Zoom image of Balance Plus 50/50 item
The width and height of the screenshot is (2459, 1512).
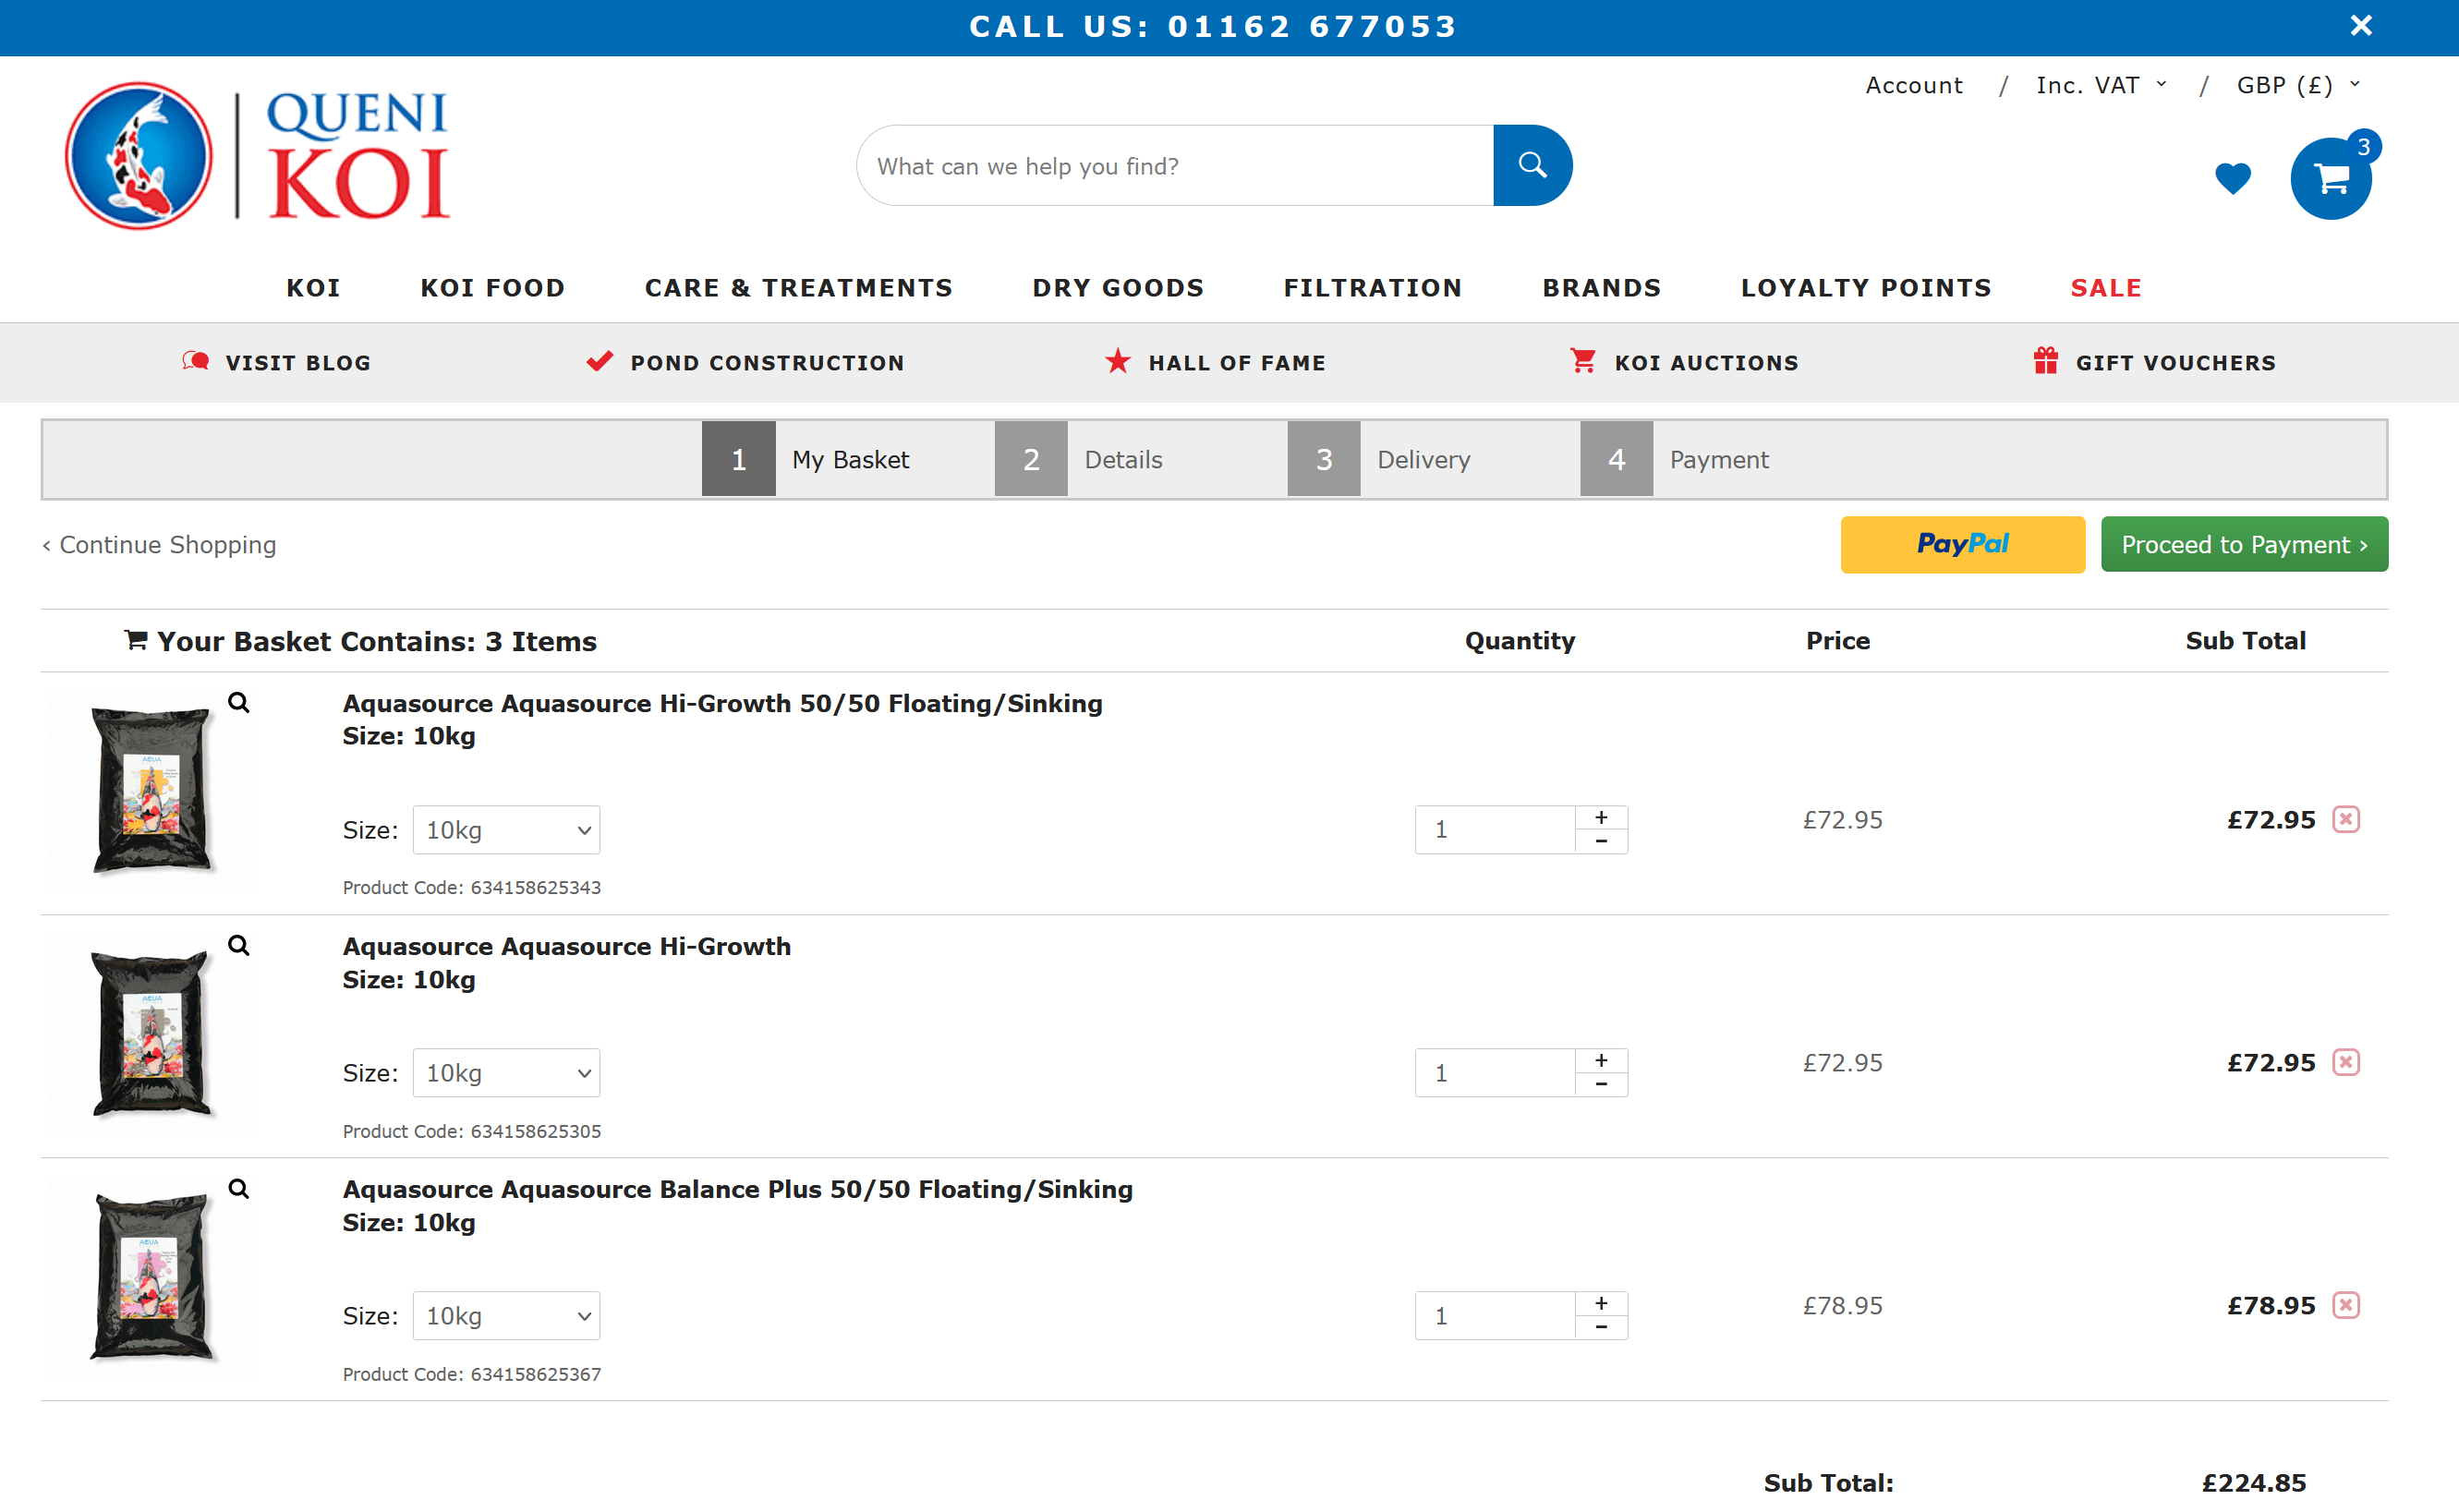click(x=238, y=1188)
